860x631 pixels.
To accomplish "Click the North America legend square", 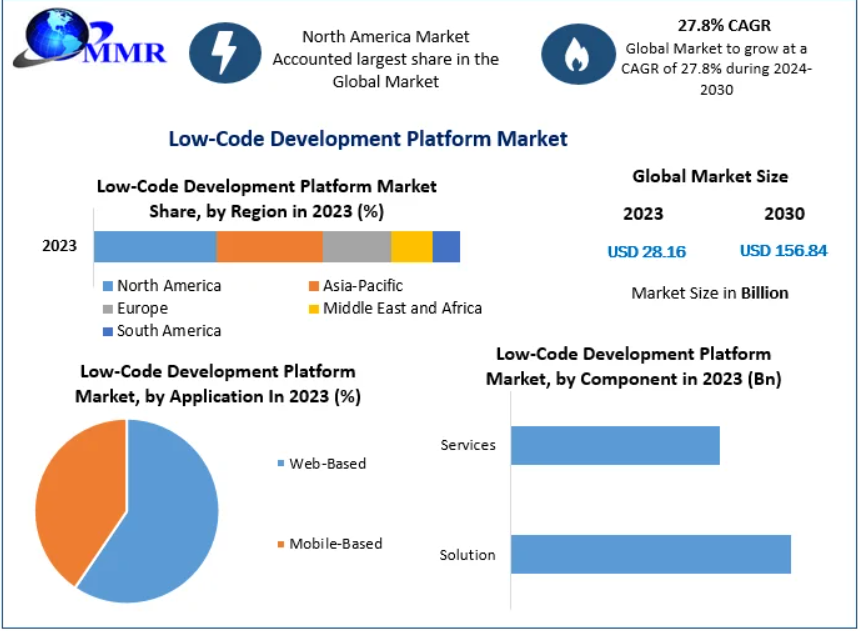I will (x=108, y=286).
